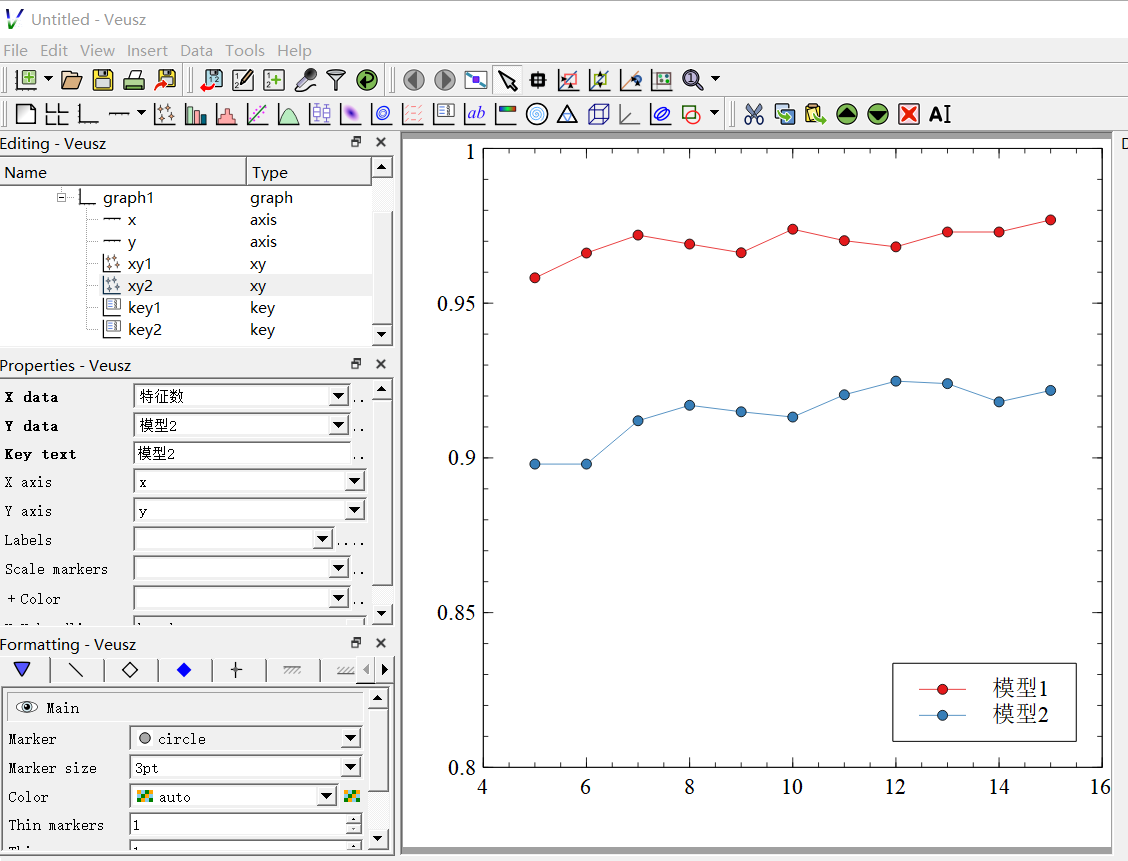Image resolution: width=1128 pixels, height=861 pixels.
Task: Export the page to a file
Action: click(x=165, y=80)
